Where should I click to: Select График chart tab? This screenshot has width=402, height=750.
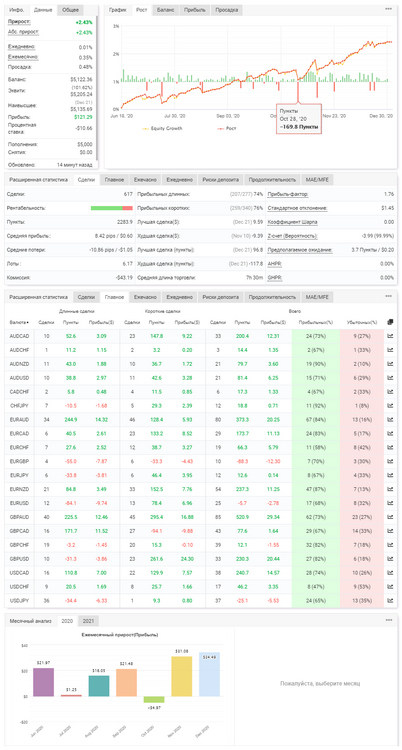coord(117,10)
